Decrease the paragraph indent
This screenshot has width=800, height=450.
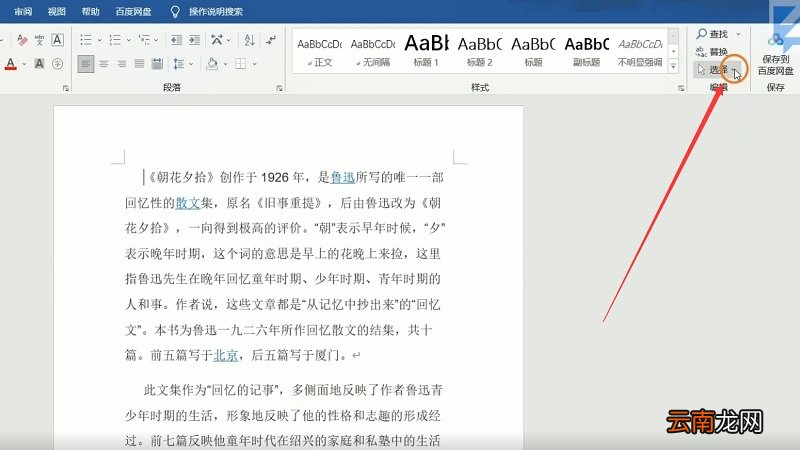[177, 40]
